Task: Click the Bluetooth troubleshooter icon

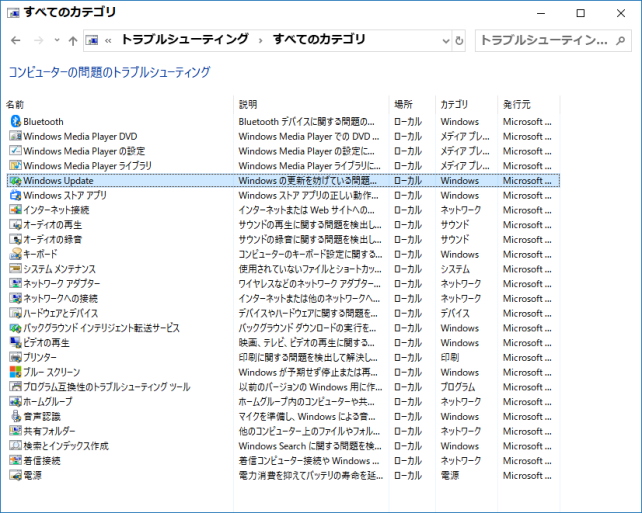Action: pyautogui.click(x=16, y=121)
